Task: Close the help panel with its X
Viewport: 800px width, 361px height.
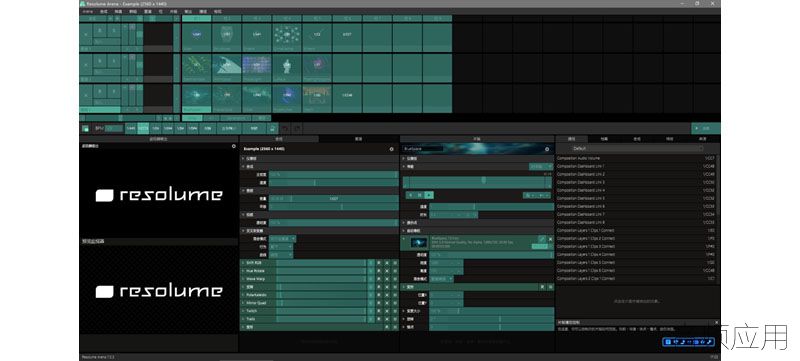Action: (x=716, y=322)
